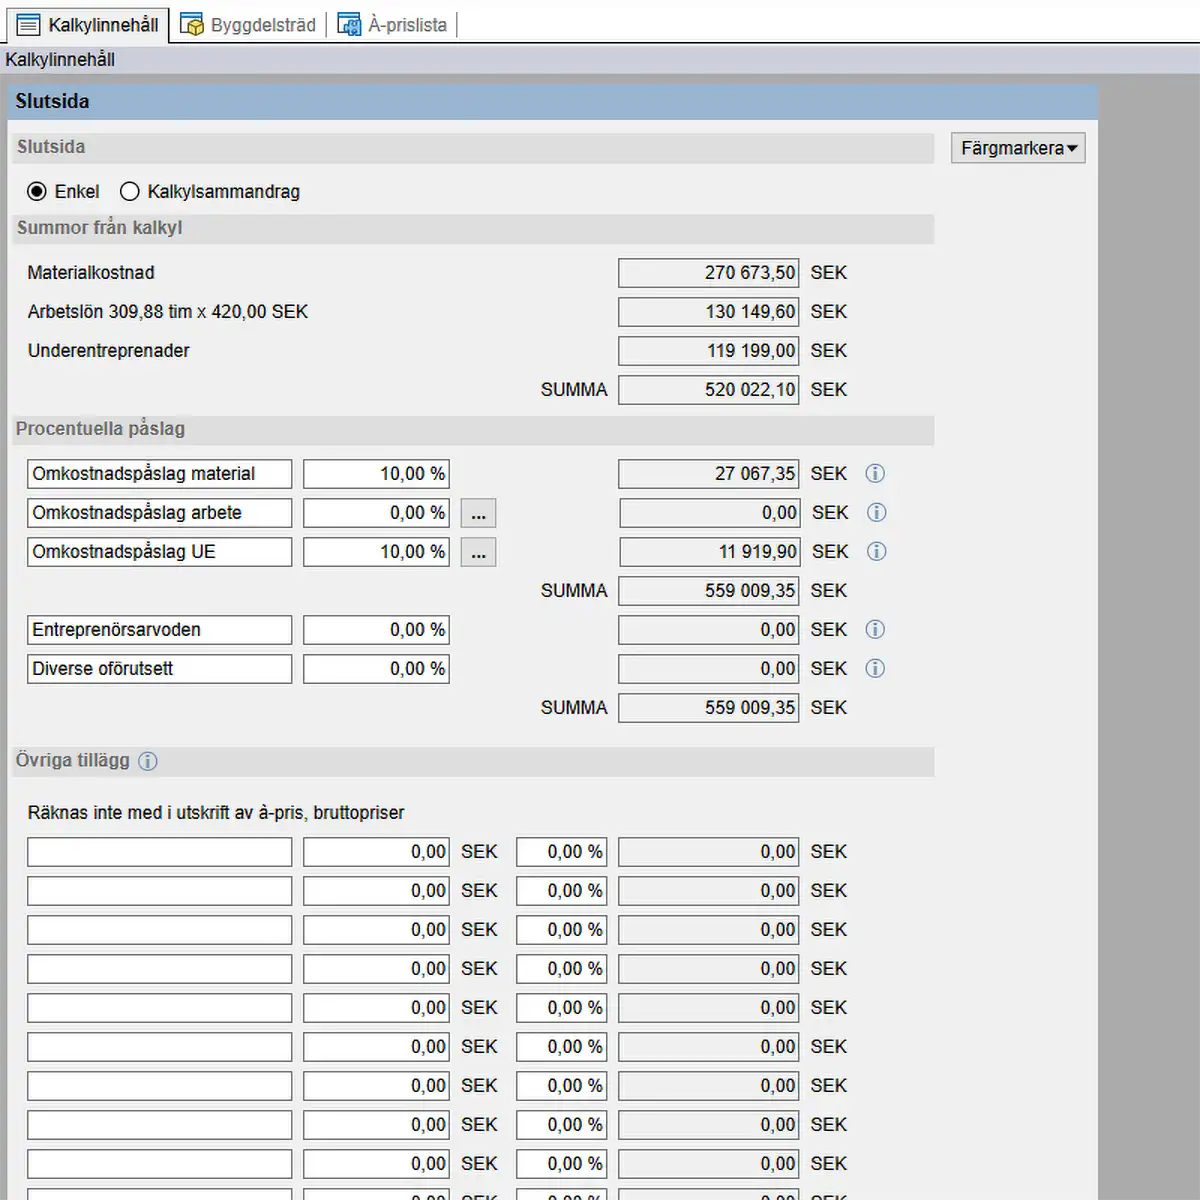Click info icon next to Övriga tillägg heading
The width and height of the screenshot is (1200, 1200).
(x=148, y=761)
